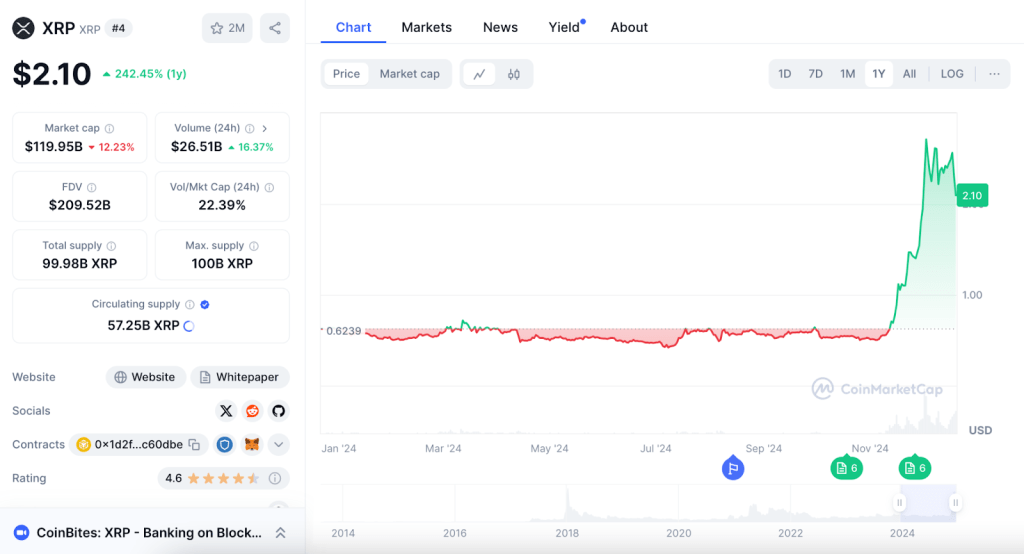Click the MetaMask fox icon
This screenshot has width=1024, height=554.
(252, 445)
